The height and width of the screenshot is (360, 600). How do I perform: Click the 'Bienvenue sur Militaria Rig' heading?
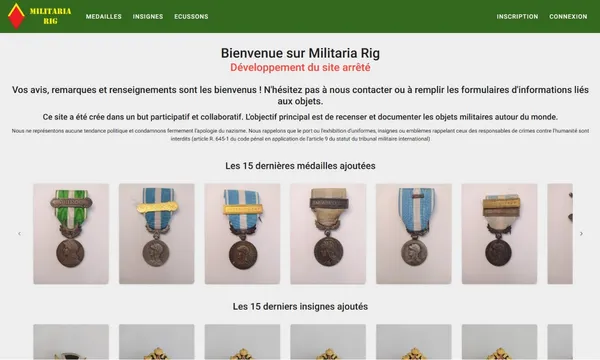click(x=300, y=53)
